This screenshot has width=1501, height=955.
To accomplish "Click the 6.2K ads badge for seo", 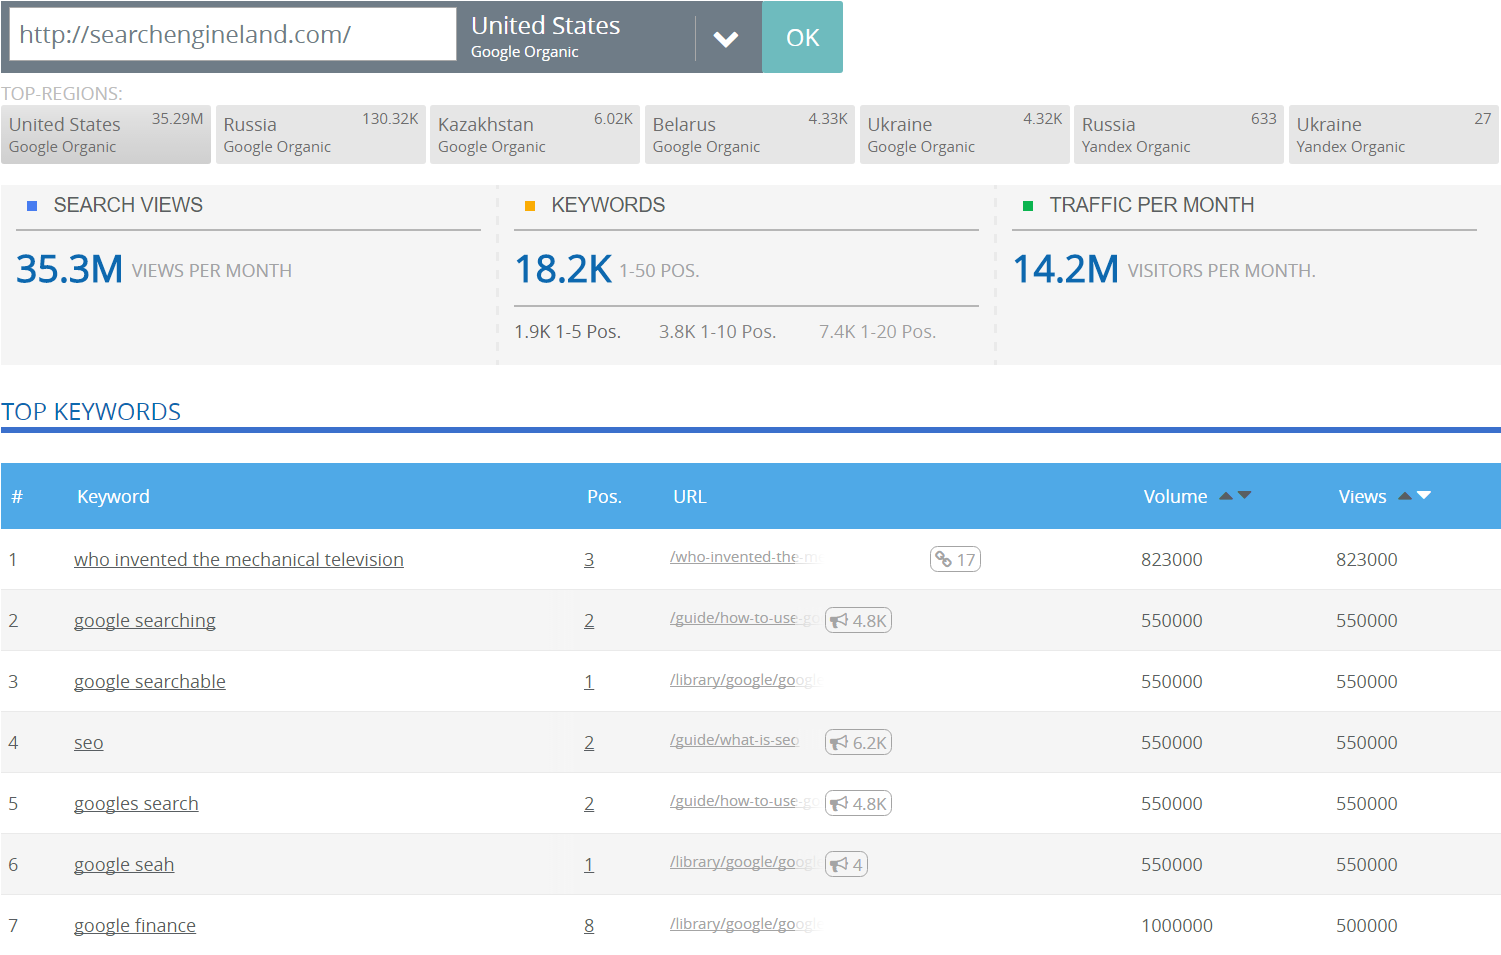I will pos(858,742).
